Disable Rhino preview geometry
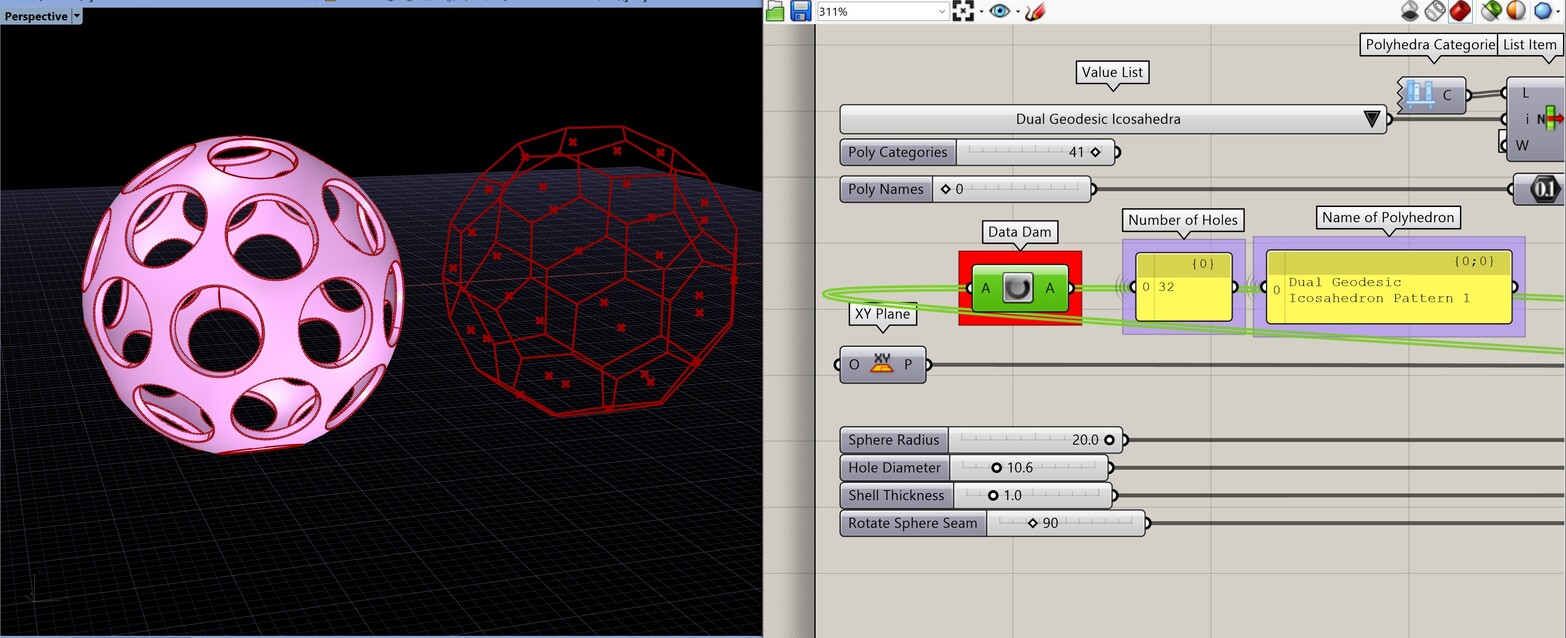The width and height of the screenshot is (1566, 638). click(1410, 11)
